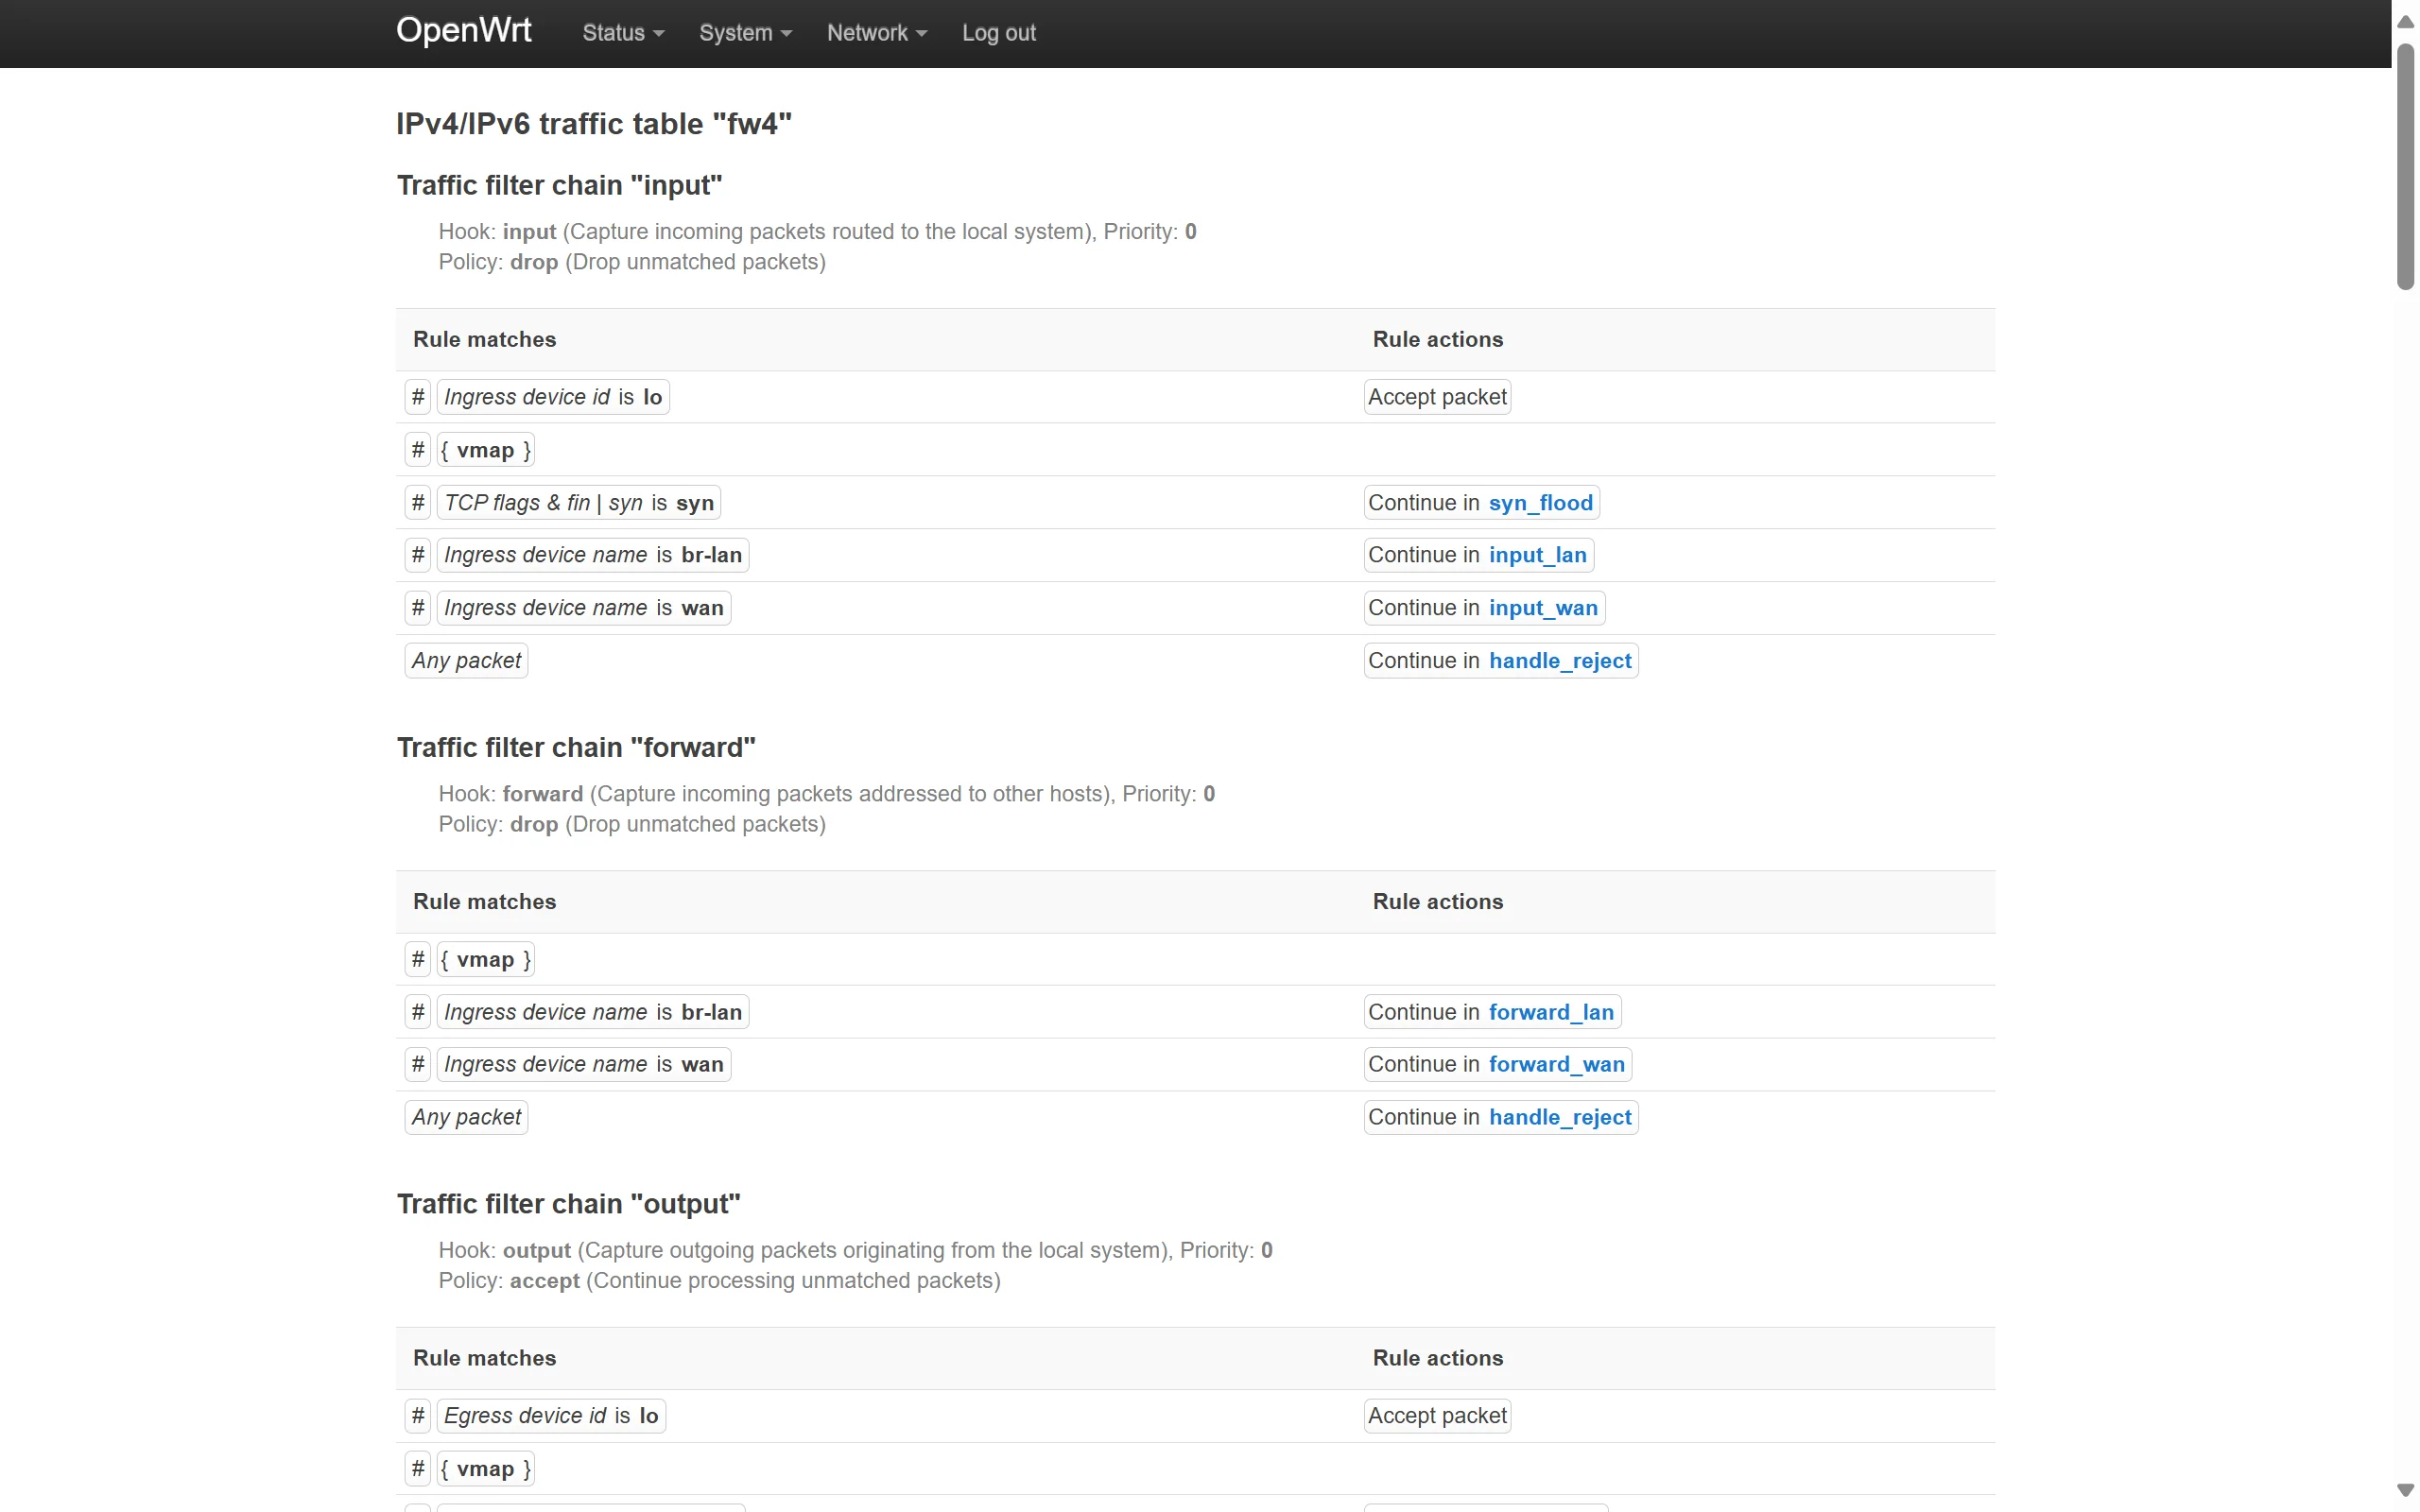Follow the syn_flood chain link
This screenshot has height=1512, width=2420.
pyautogui.click(x=1540, y=503)
